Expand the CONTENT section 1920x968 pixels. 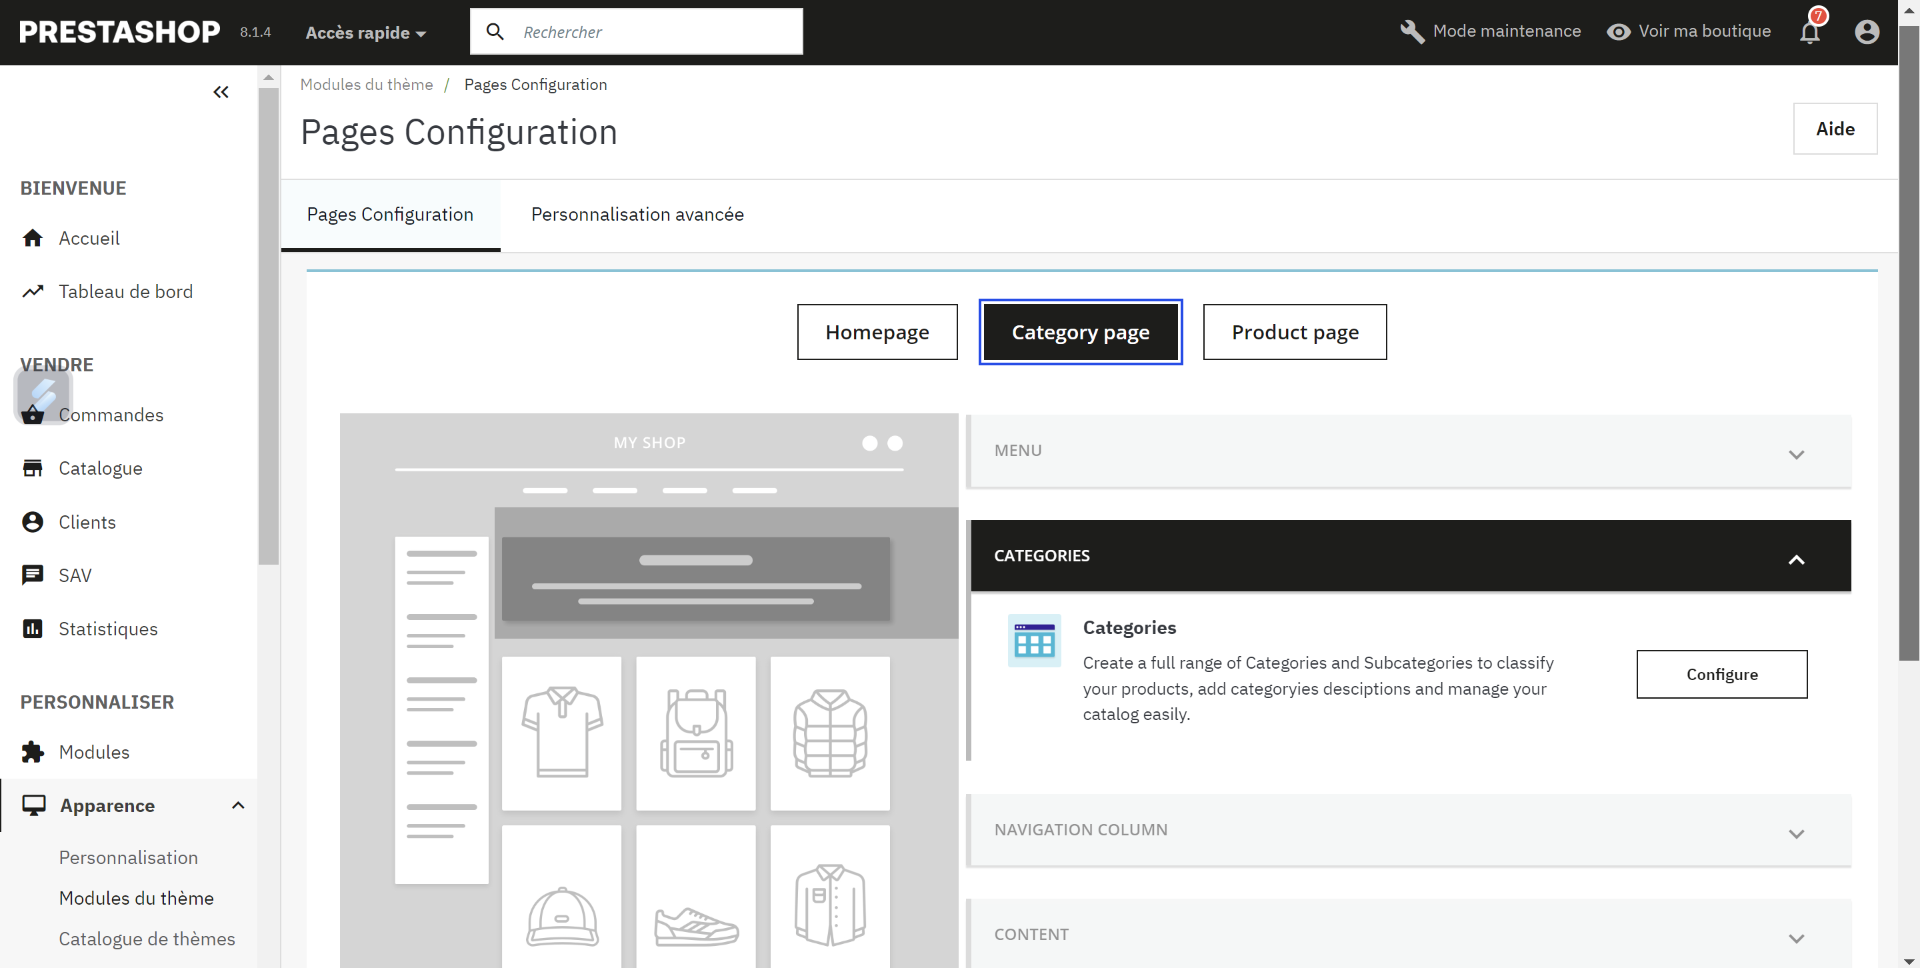[1409, 935]
